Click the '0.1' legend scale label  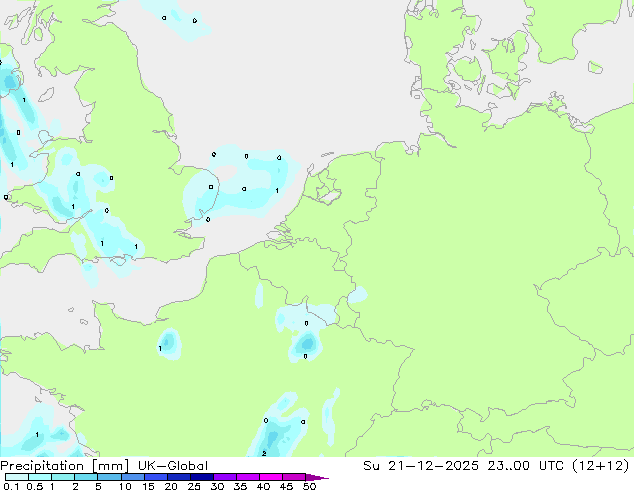[11, 486]
